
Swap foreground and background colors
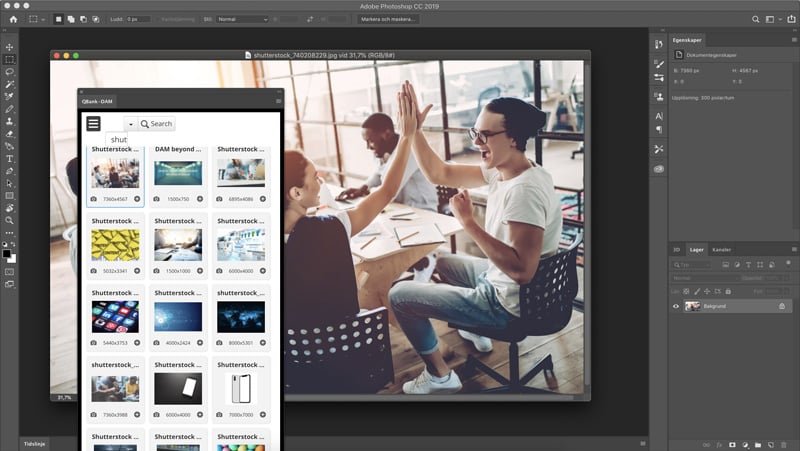pos(13,244)
